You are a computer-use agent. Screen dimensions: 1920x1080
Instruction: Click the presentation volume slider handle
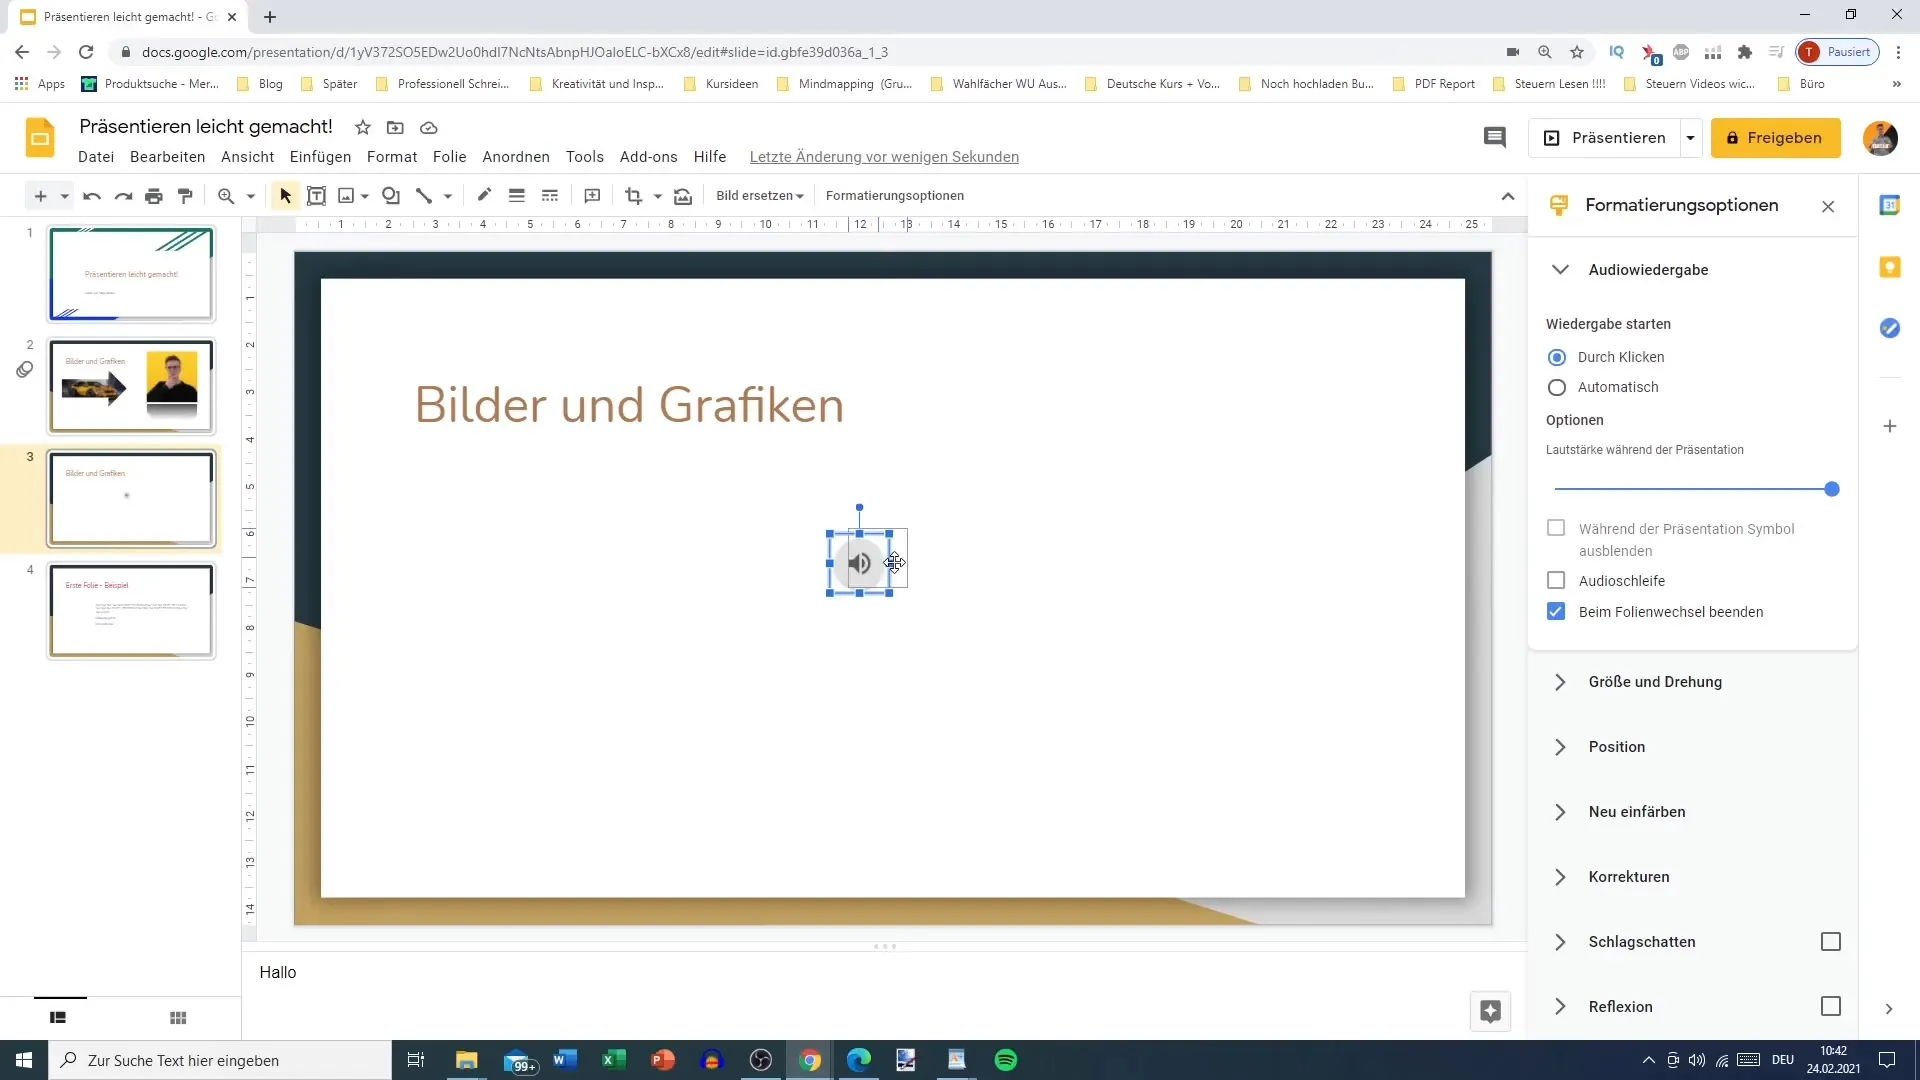click(1831, 489)
